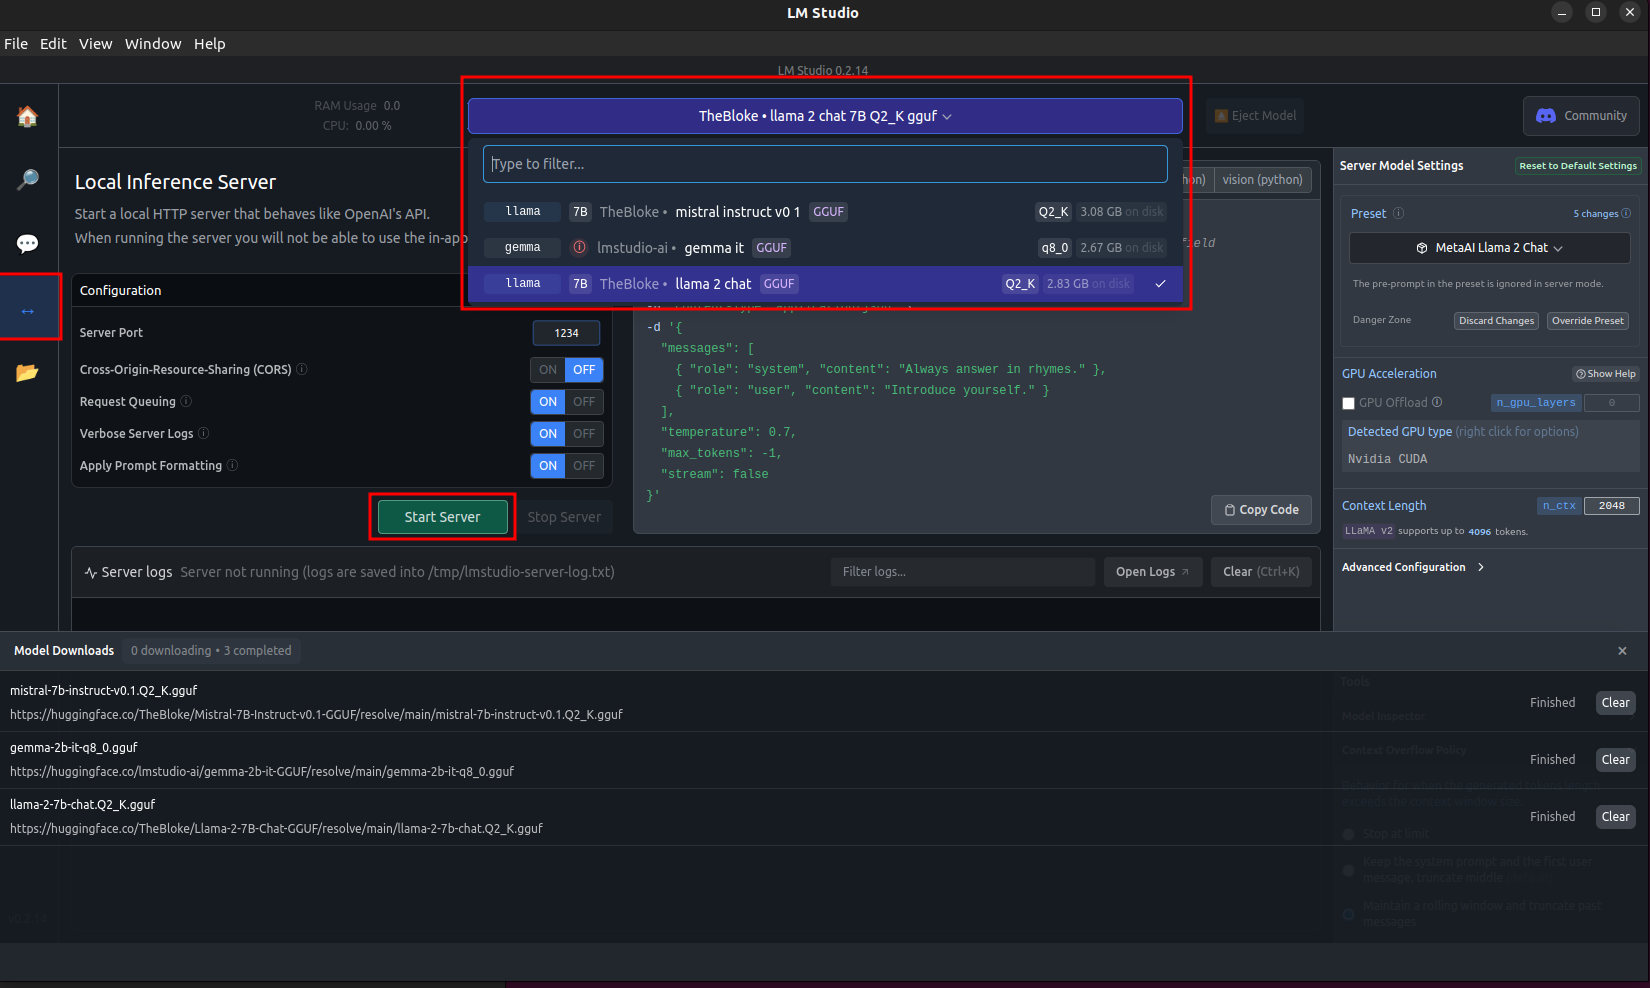
Task: Open the File menu
Action: pyautogui.click(x=16, y=44)
